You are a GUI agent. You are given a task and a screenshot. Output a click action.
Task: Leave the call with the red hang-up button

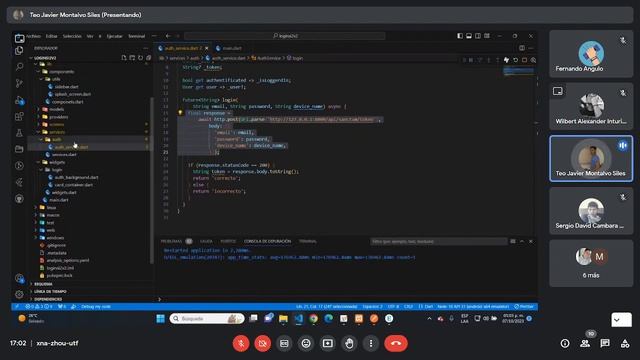[396, 344]
